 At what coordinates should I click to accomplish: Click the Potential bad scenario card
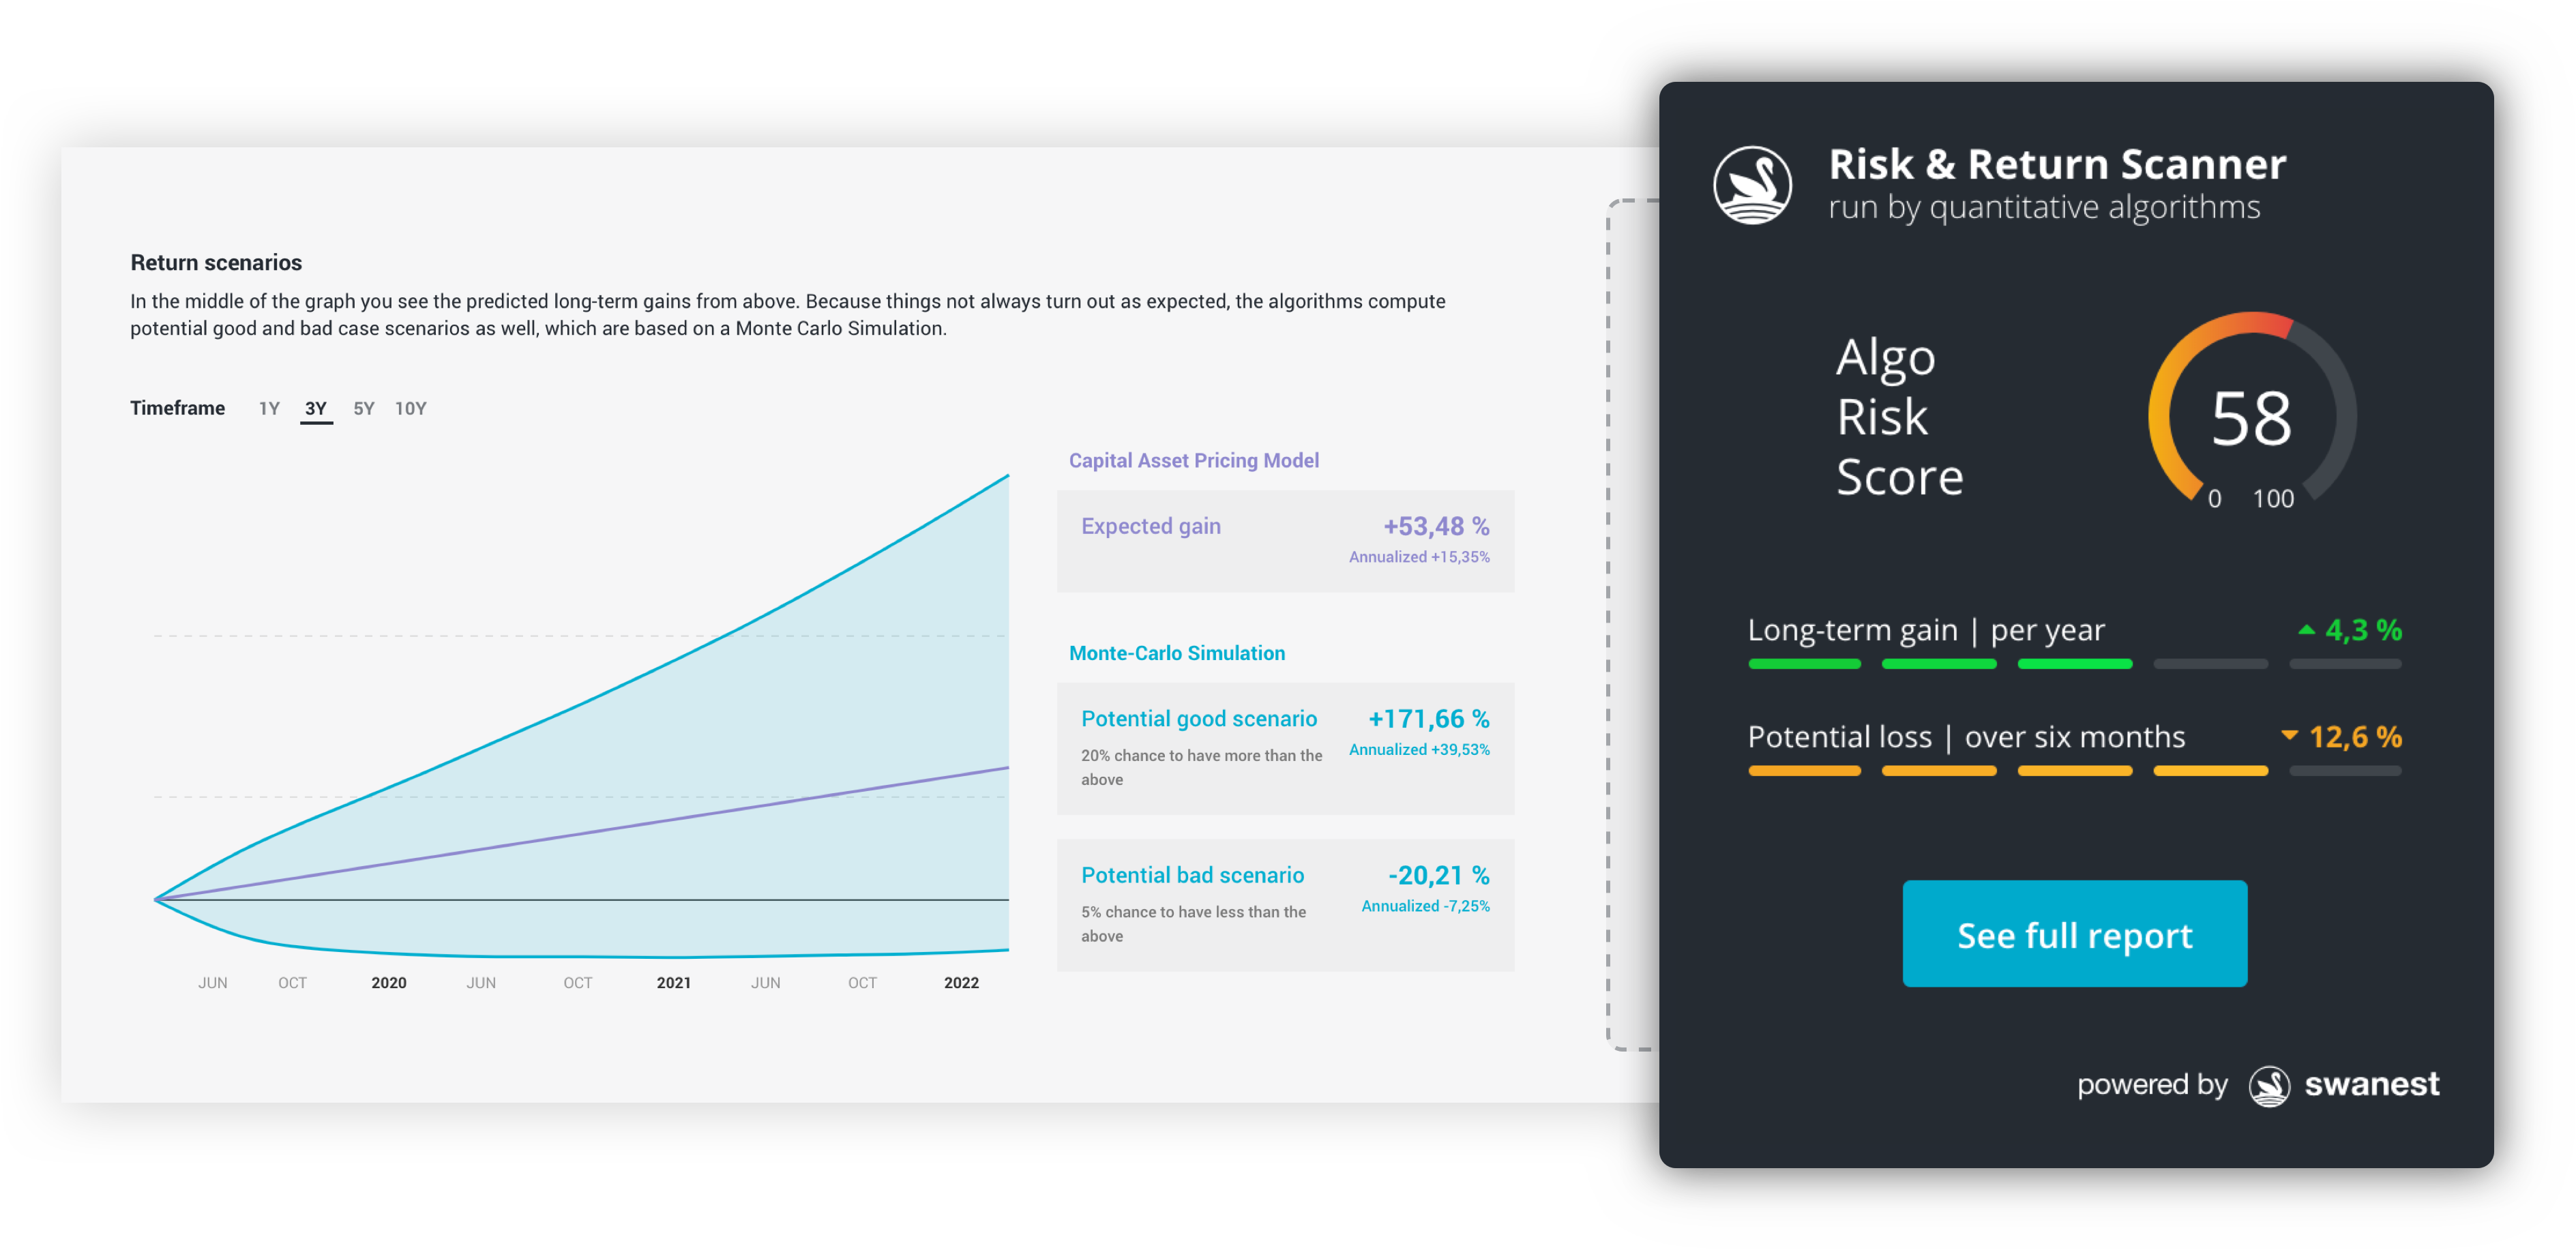pyautogui.click(x=1285, y=905)
